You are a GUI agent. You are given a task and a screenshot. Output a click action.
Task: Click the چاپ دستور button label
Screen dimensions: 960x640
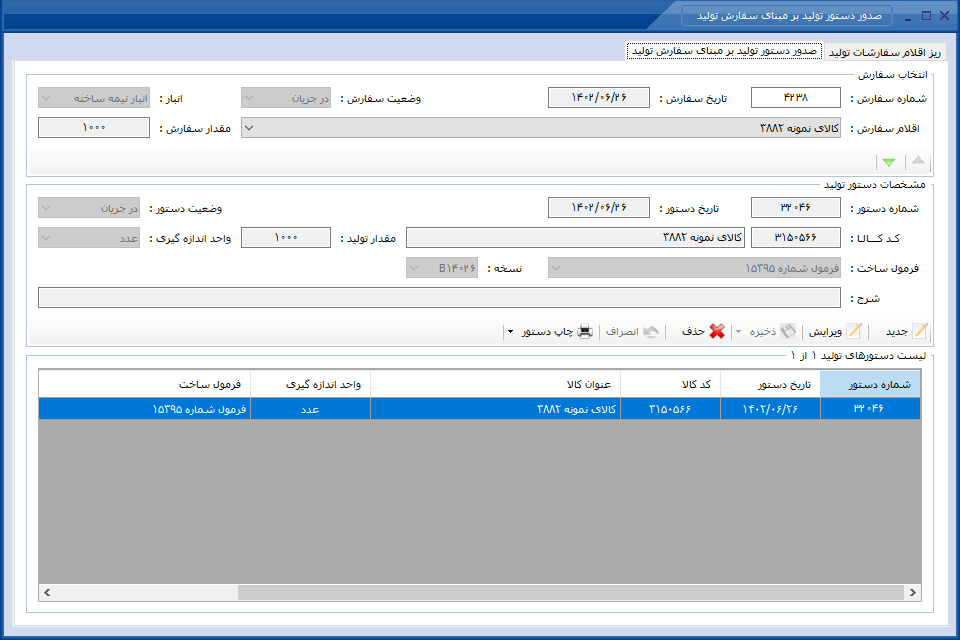pyautogui.click(x=547, y=331)
